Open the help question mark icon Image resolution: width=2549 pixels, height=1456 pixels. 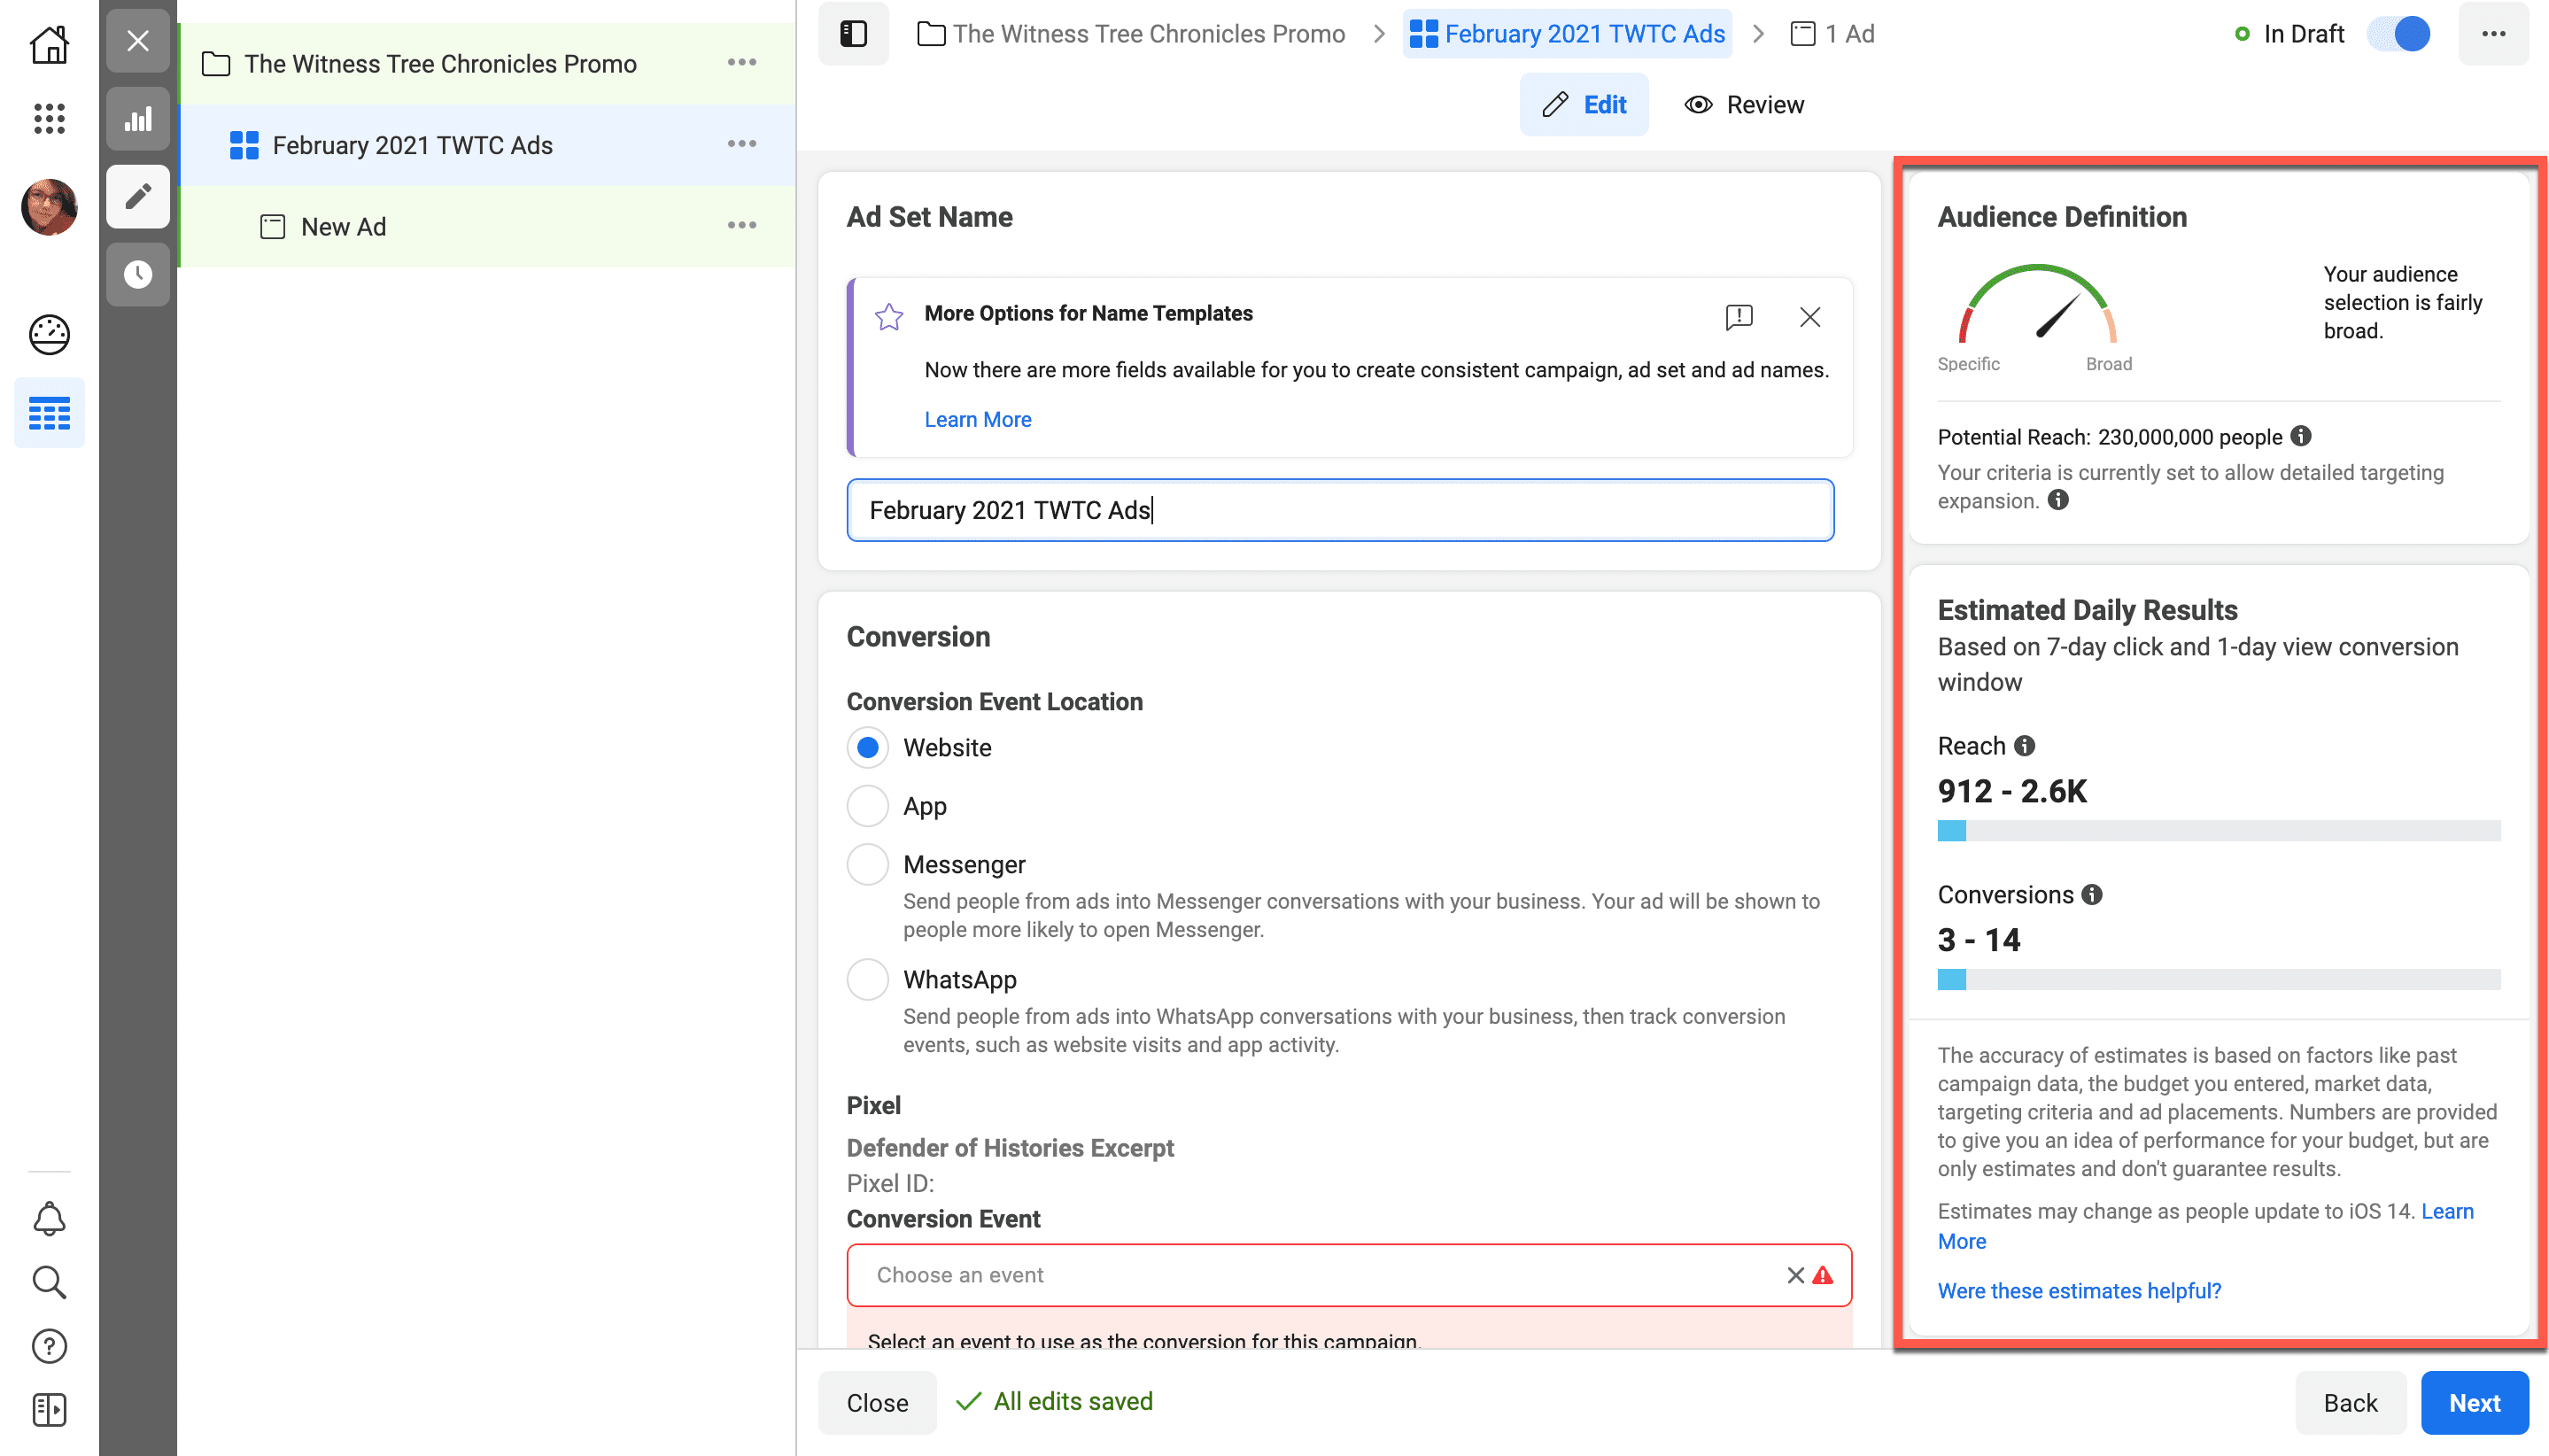click(x=49, y=1346)
